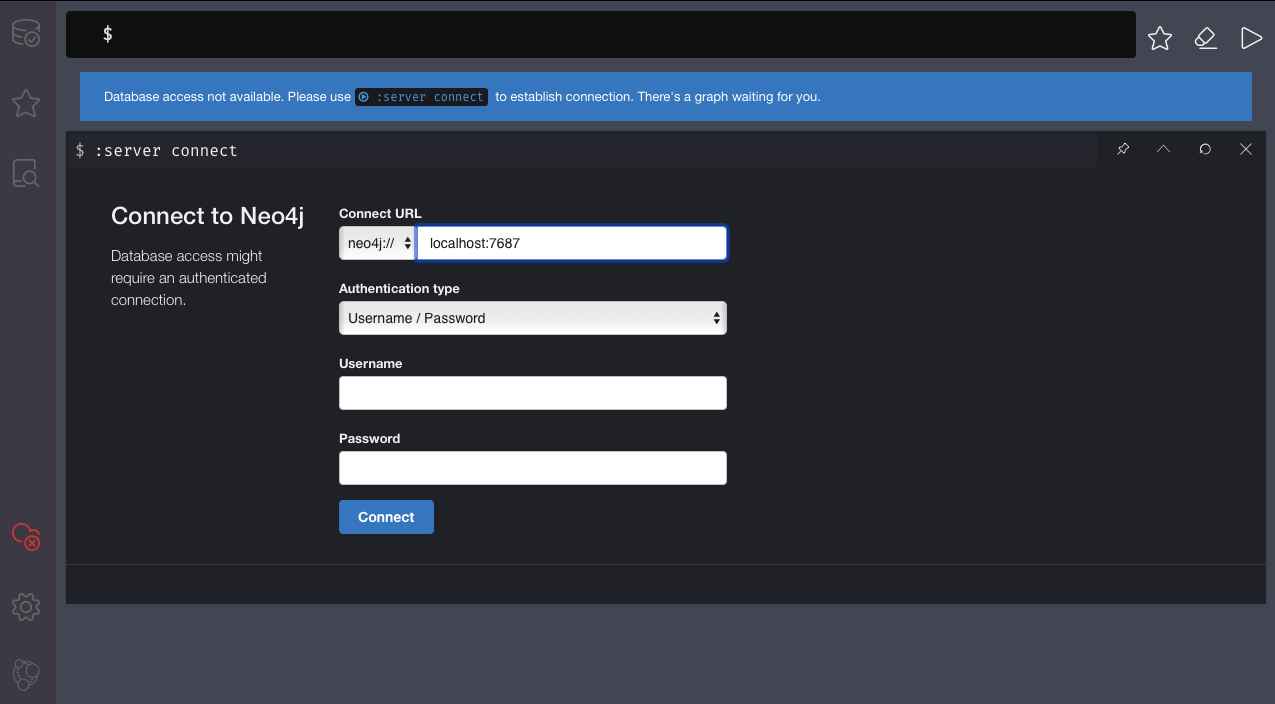Click the Connect button

click(x=386, y=517)
